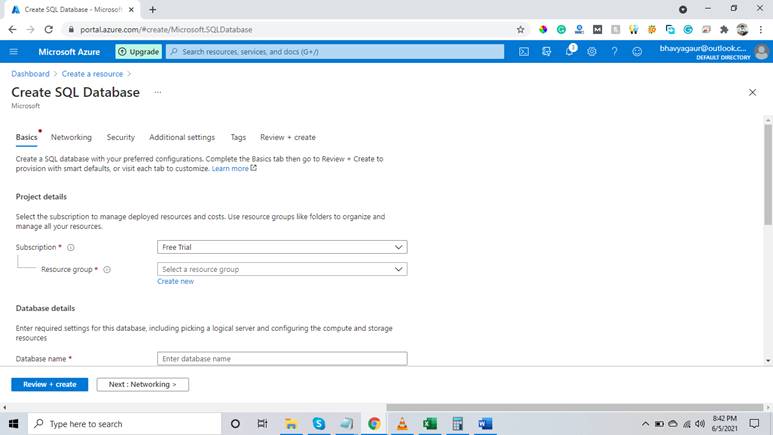This screenshot has height=435, width=773.
Task: Open the Chrome three-dot menu
Action: [x=761, y=30]
